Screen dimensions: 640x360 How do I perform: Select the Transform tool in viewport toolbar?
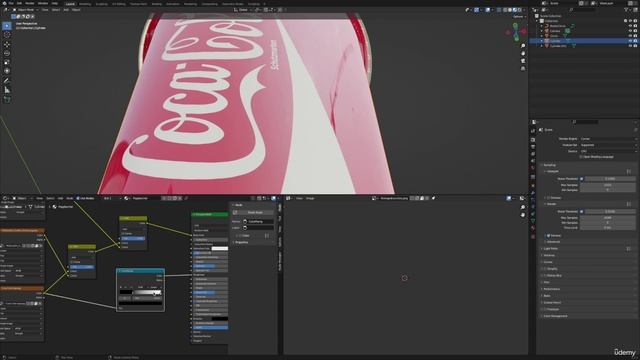click(7, 71)
